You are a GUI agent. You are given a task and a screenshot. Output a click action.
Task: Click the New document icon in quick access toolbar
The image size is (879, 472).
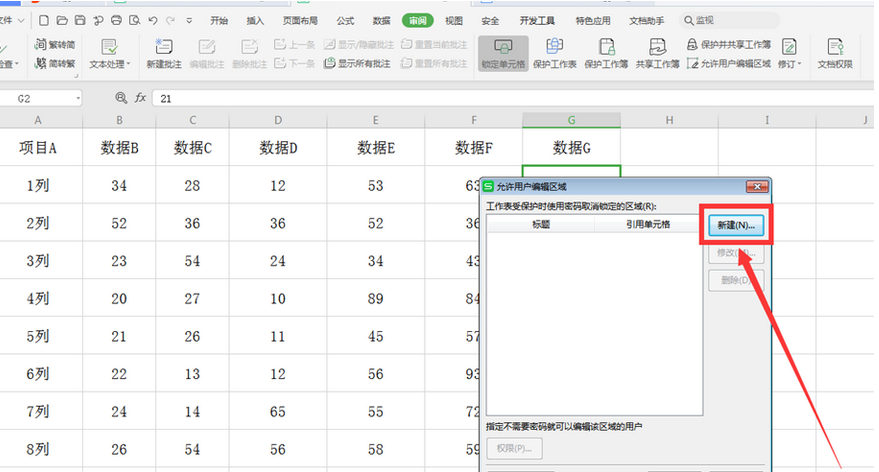point(44,21)
